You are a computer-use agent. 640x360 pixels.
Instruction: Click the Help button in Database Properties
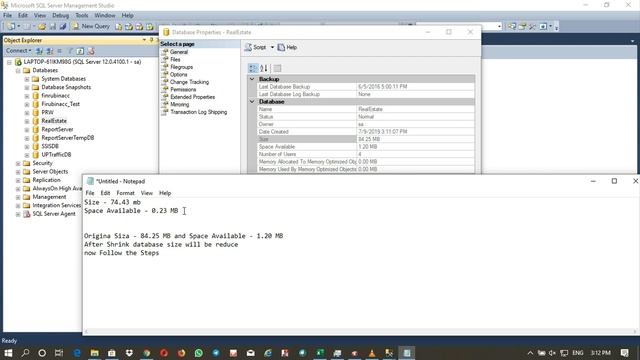[287, 47]
